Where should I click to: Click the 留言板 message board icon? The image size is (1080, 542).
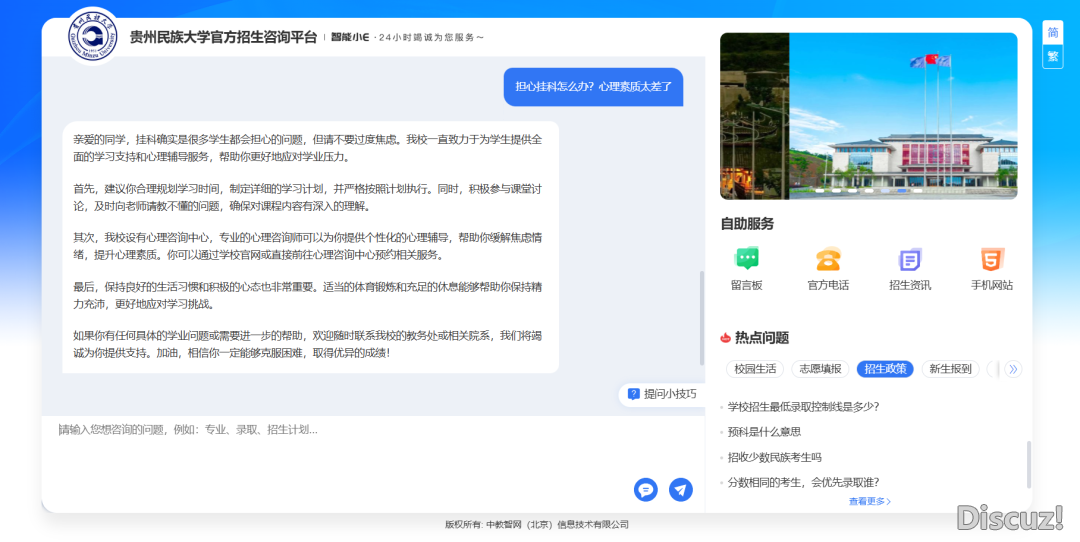746,260
